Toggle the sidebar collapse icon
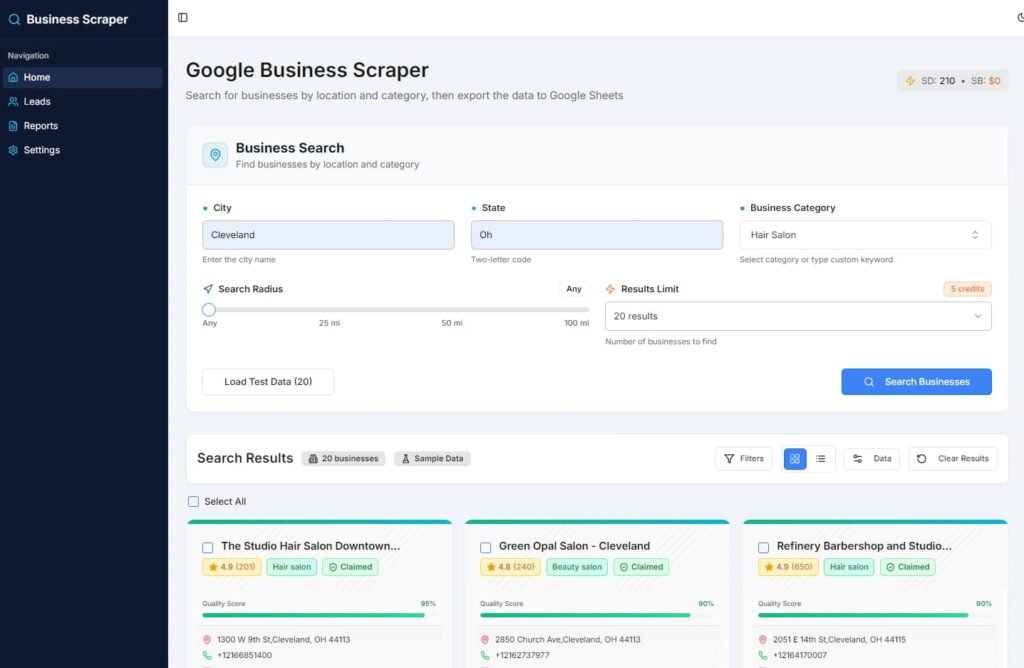The width and height of the screenshot is (1024, 668). pos(182,17)
